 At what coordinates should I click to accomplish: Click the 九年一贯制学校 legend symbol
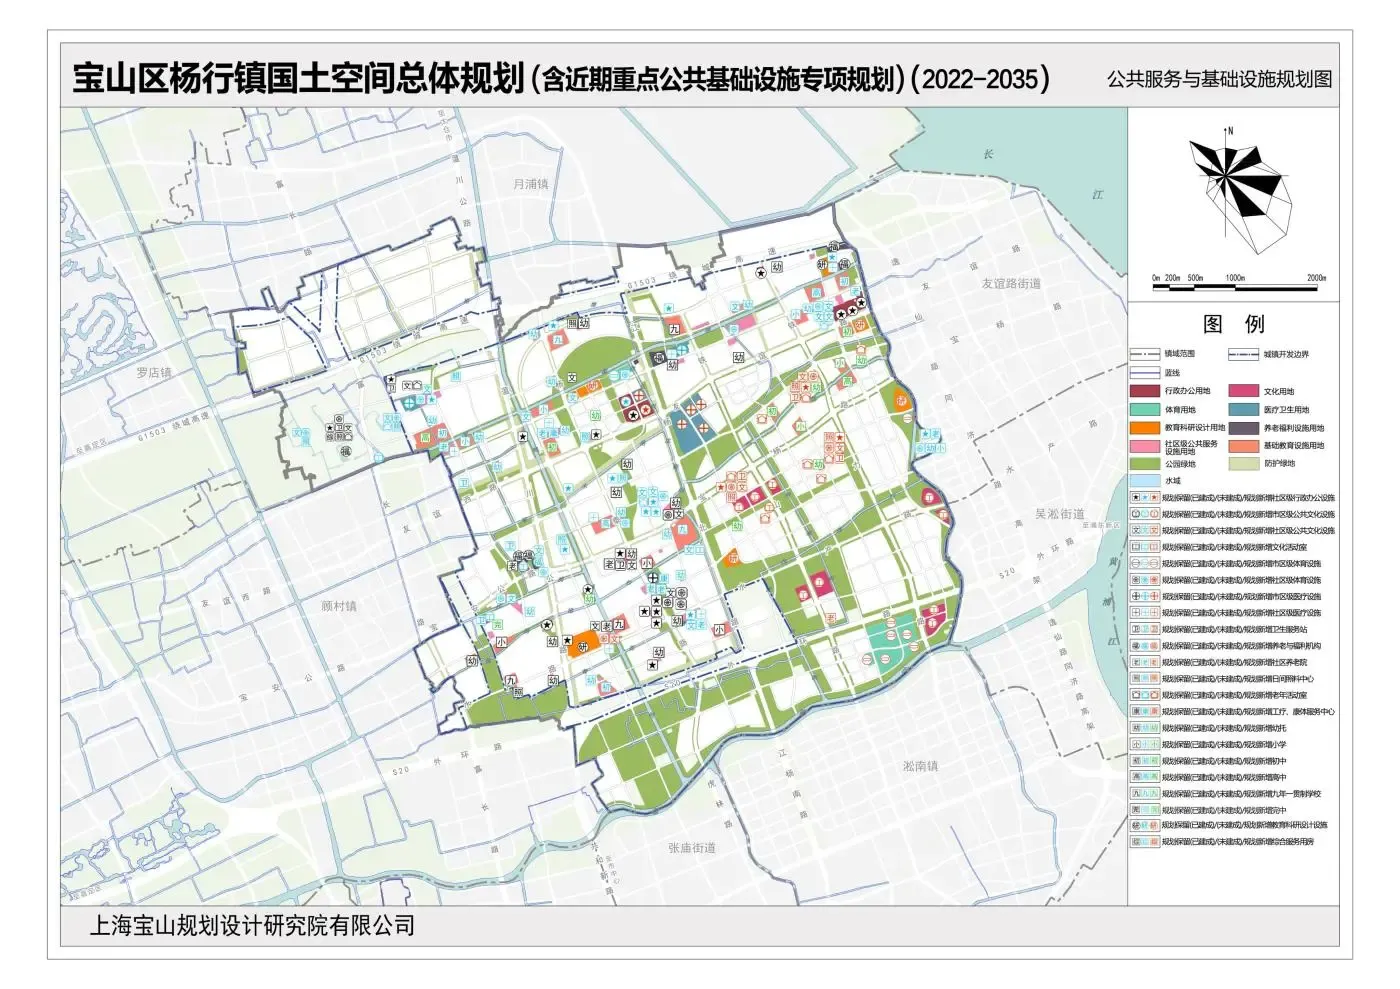point(1144,793)
